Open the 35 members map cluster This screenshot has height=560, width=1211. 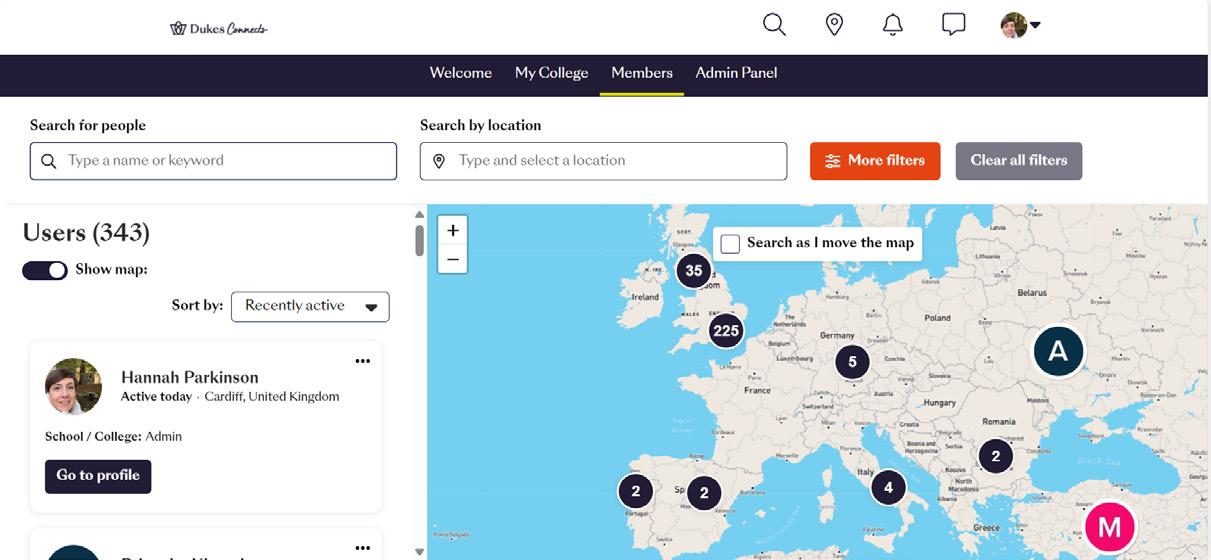pyautogui.click(x=694, y=270)
